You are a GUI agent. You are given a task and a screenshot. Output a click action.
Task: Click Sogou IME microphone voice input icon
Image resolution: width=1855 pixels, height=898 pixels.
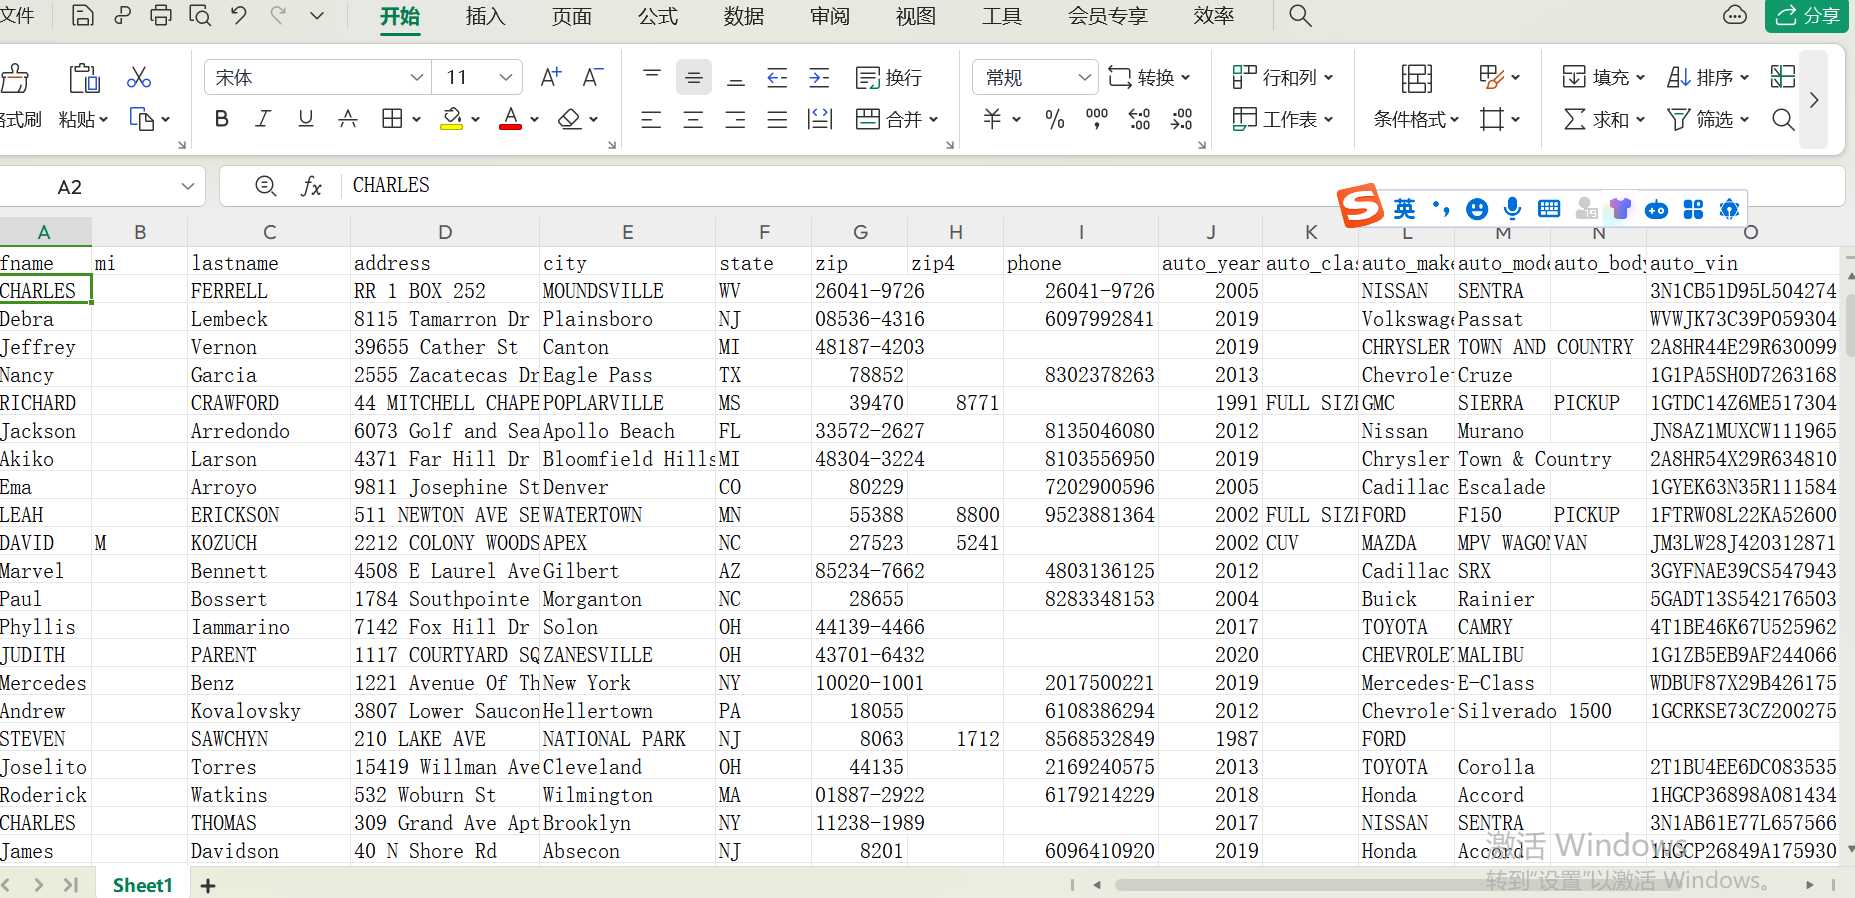1513,208
